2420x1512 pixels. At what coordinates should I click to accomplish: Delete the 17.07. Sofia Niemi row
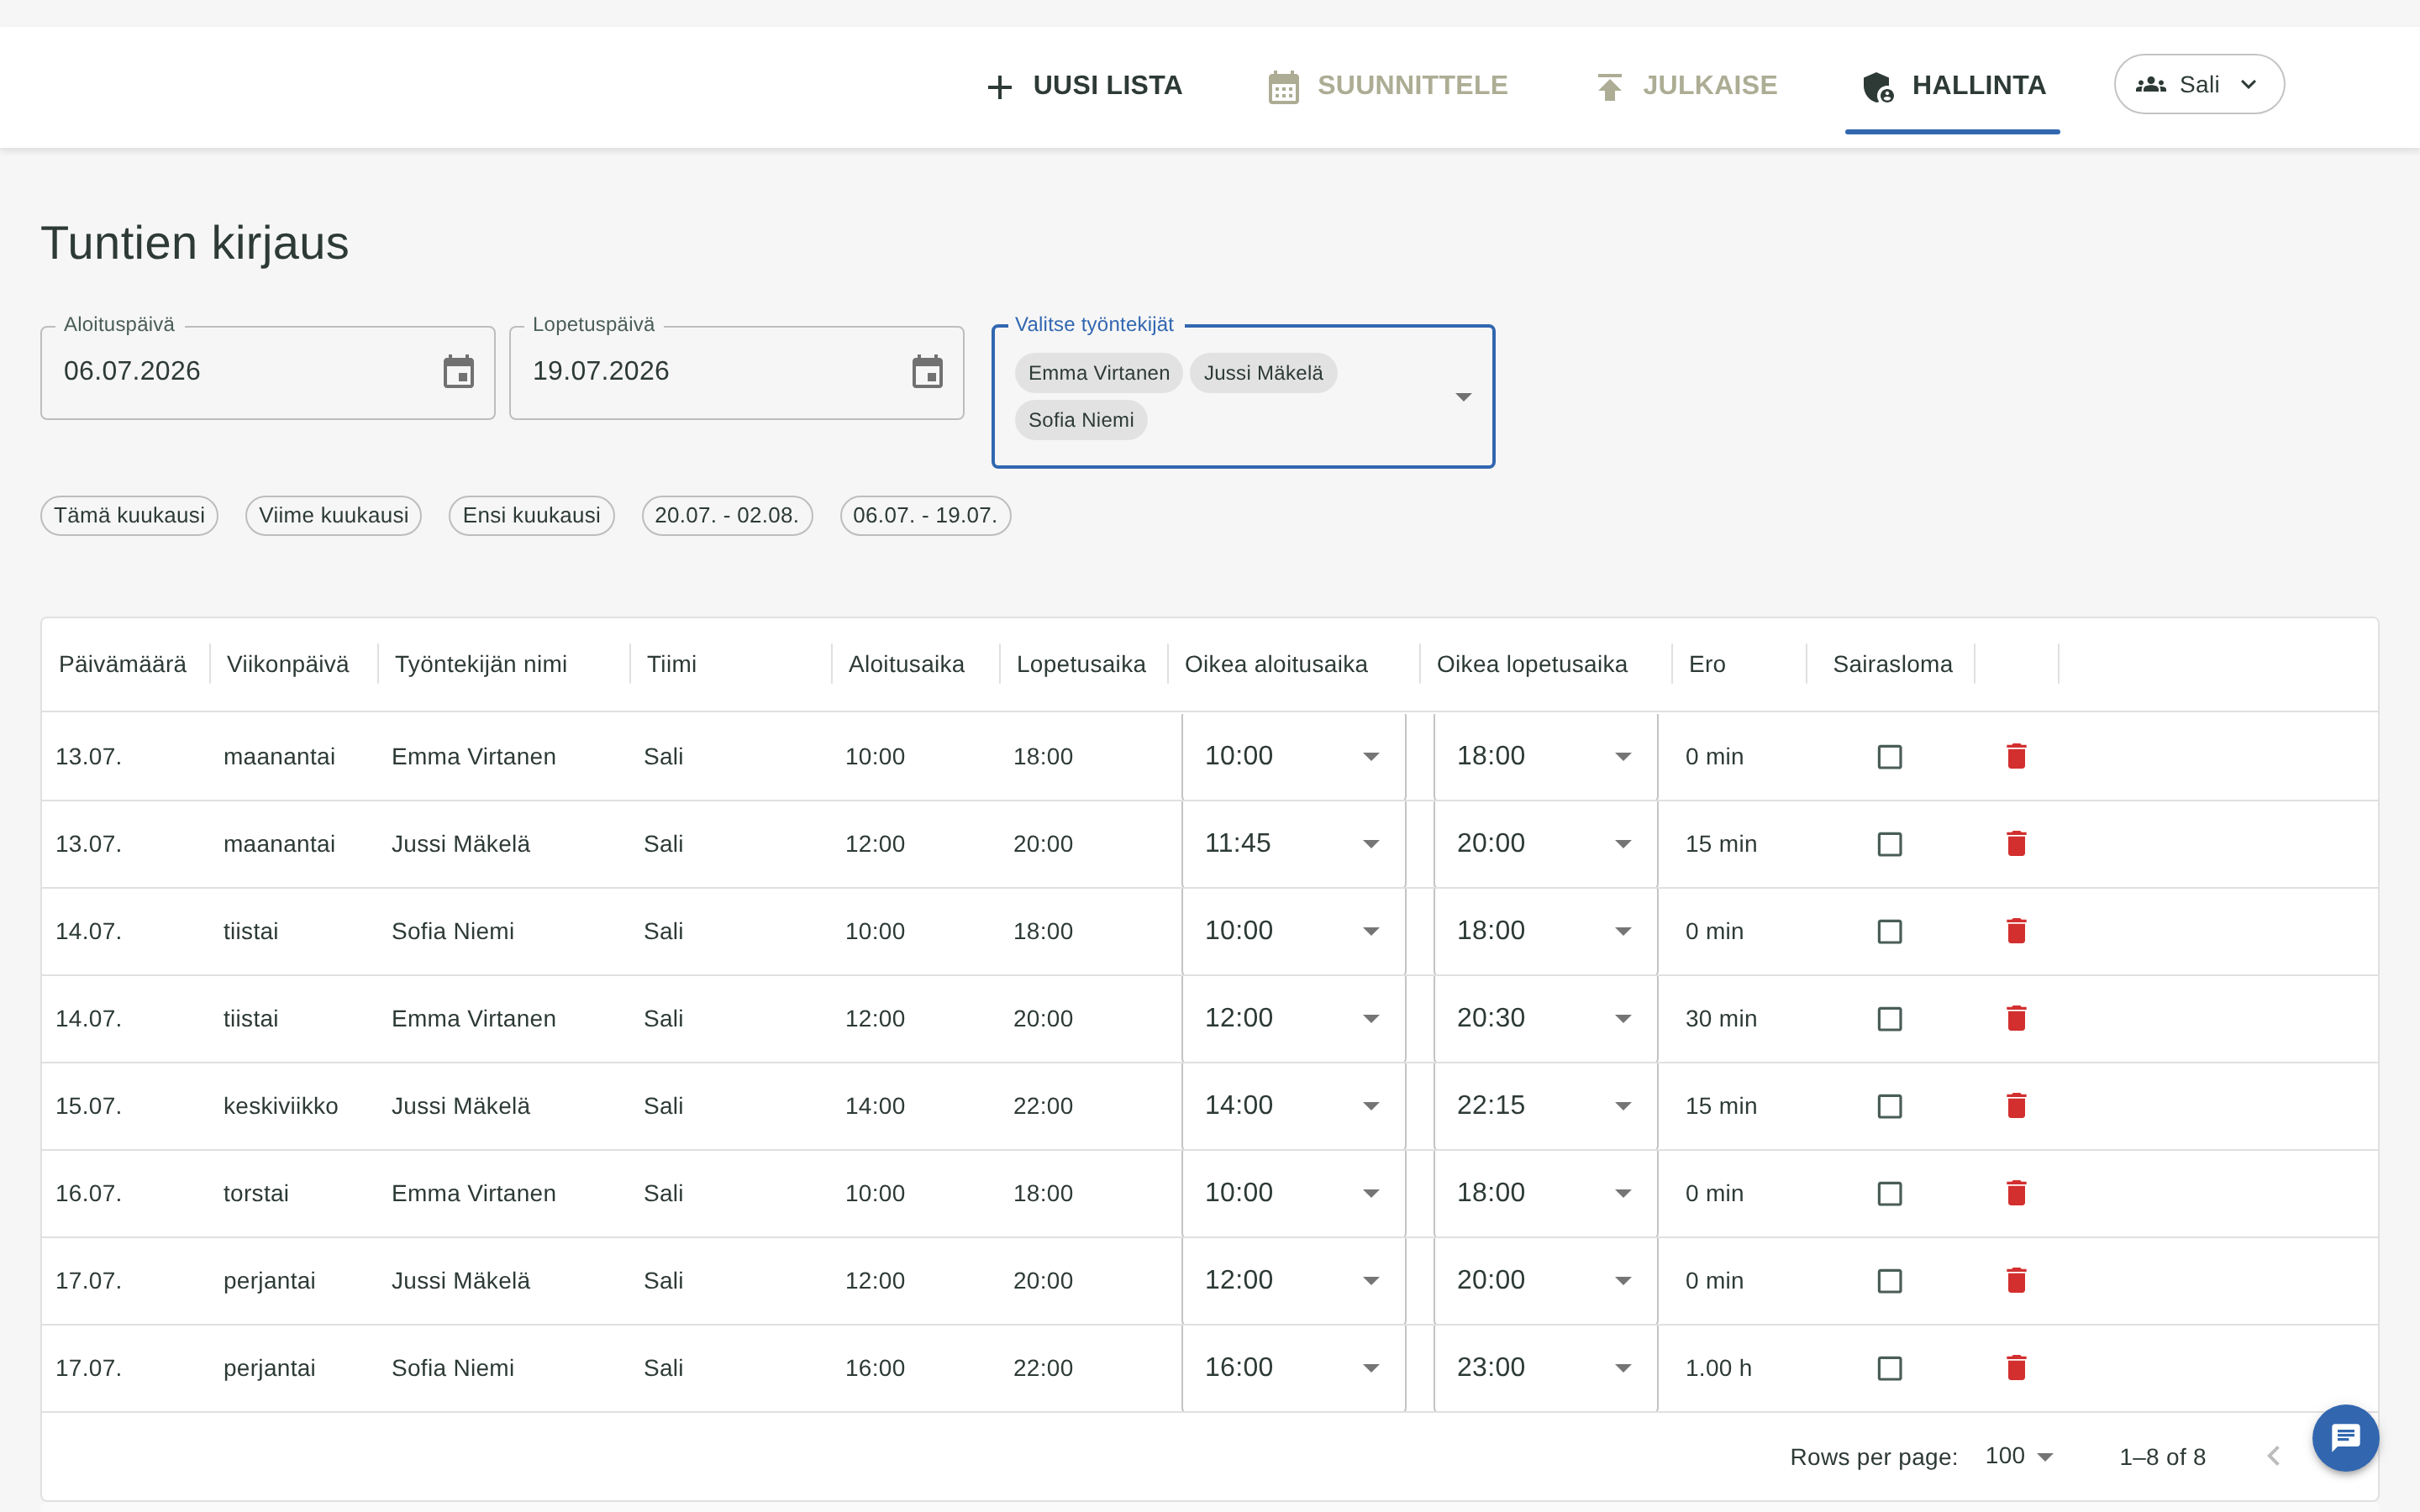point(2016,1368)
